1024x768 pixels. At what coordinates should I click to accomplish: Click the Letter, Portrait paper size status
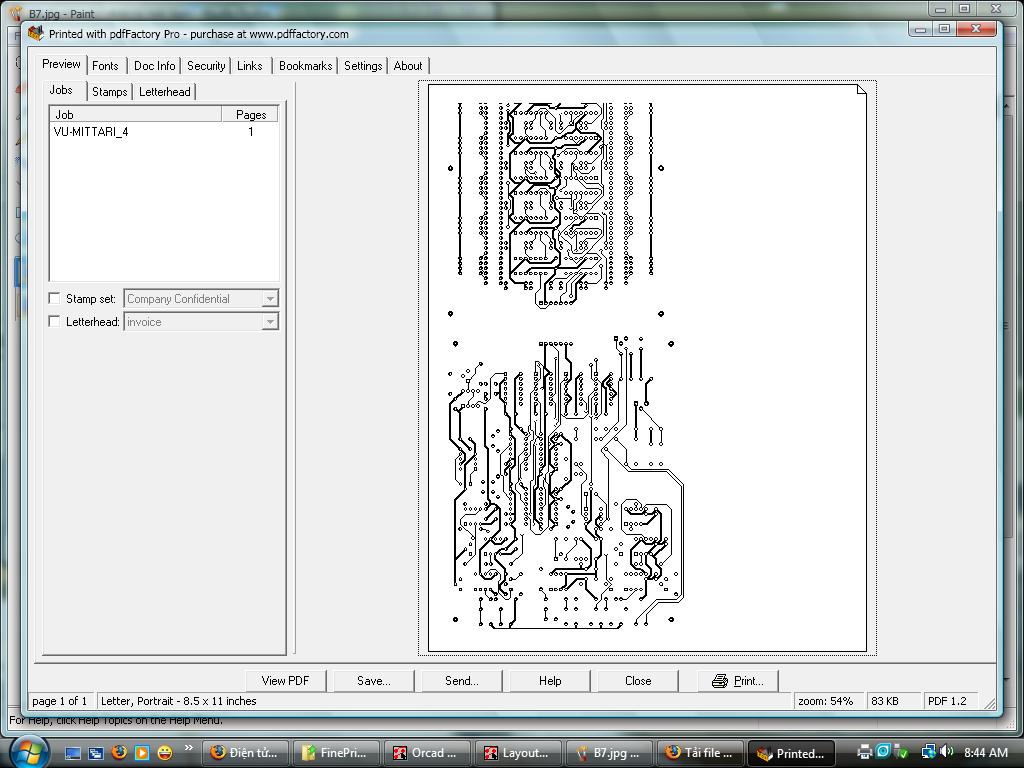click(443, 701)
